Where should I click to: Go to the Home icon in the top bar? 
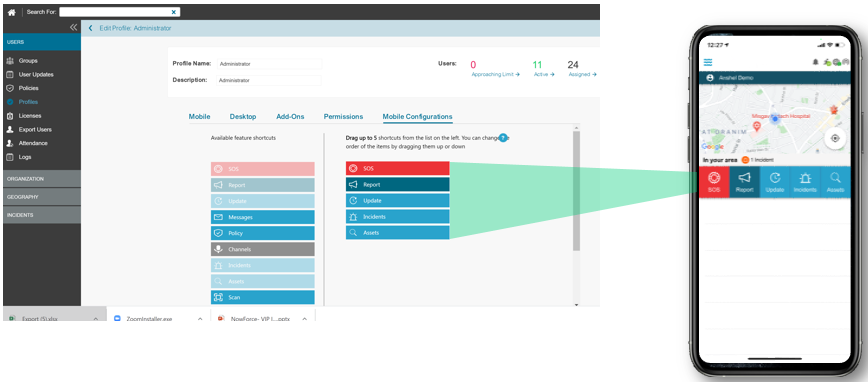(11, 12)
